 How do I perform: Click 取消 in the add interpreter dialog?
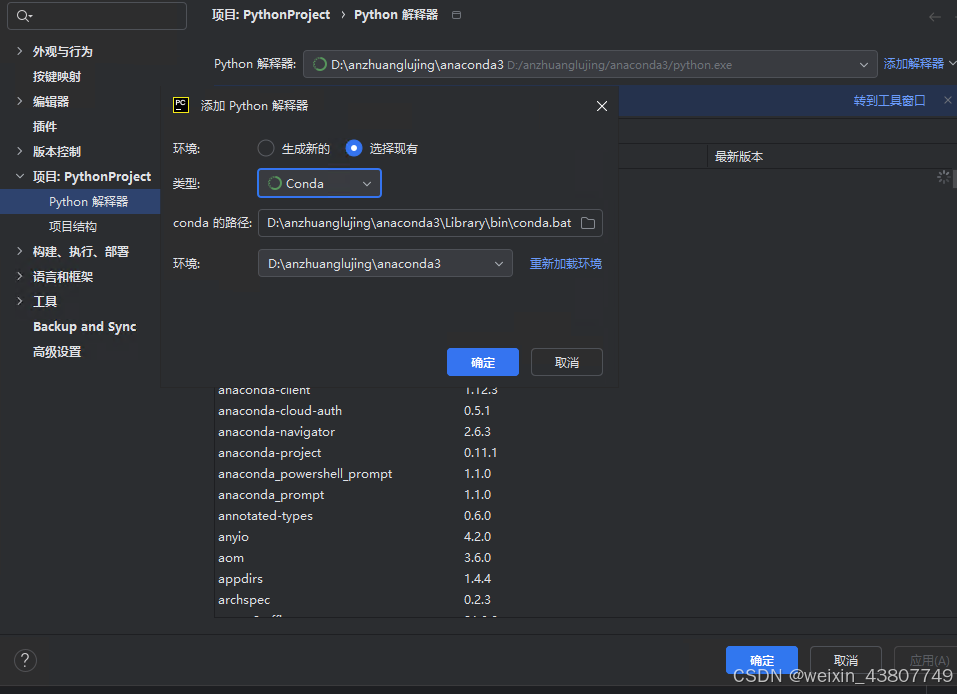click(x=566, y=362)
